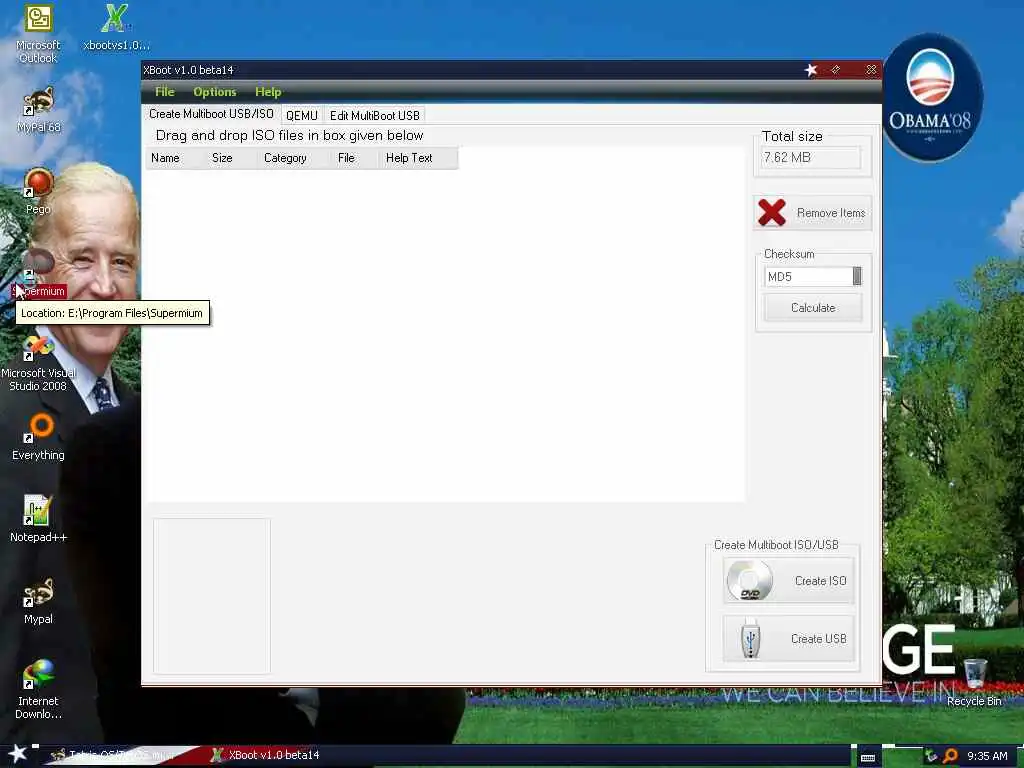The width and height of the screenshot is (1024, 768).
Task: Click the USB stick icon for Create USB
Action: 750,638
